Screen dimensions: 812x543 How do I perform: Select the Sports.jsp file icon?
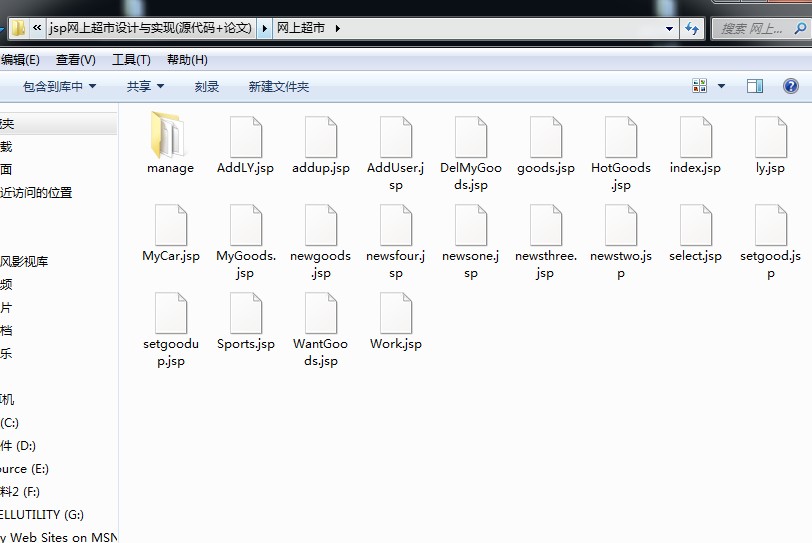coord(245,313)
